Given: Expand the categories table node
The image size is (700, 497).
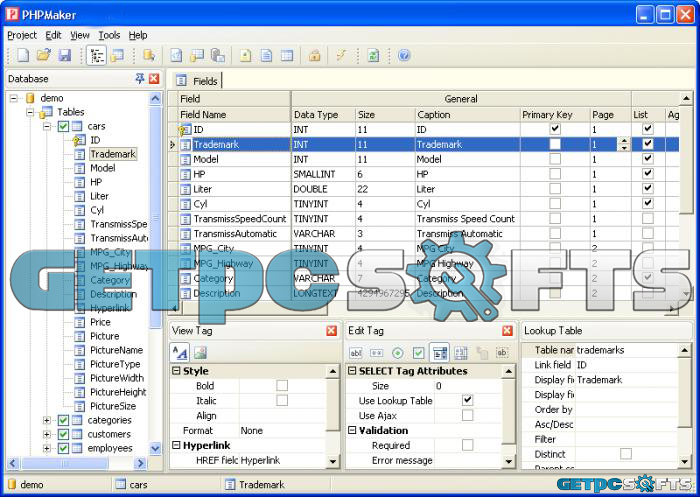Looking at the screenshot, I should [x=47, y=420].
